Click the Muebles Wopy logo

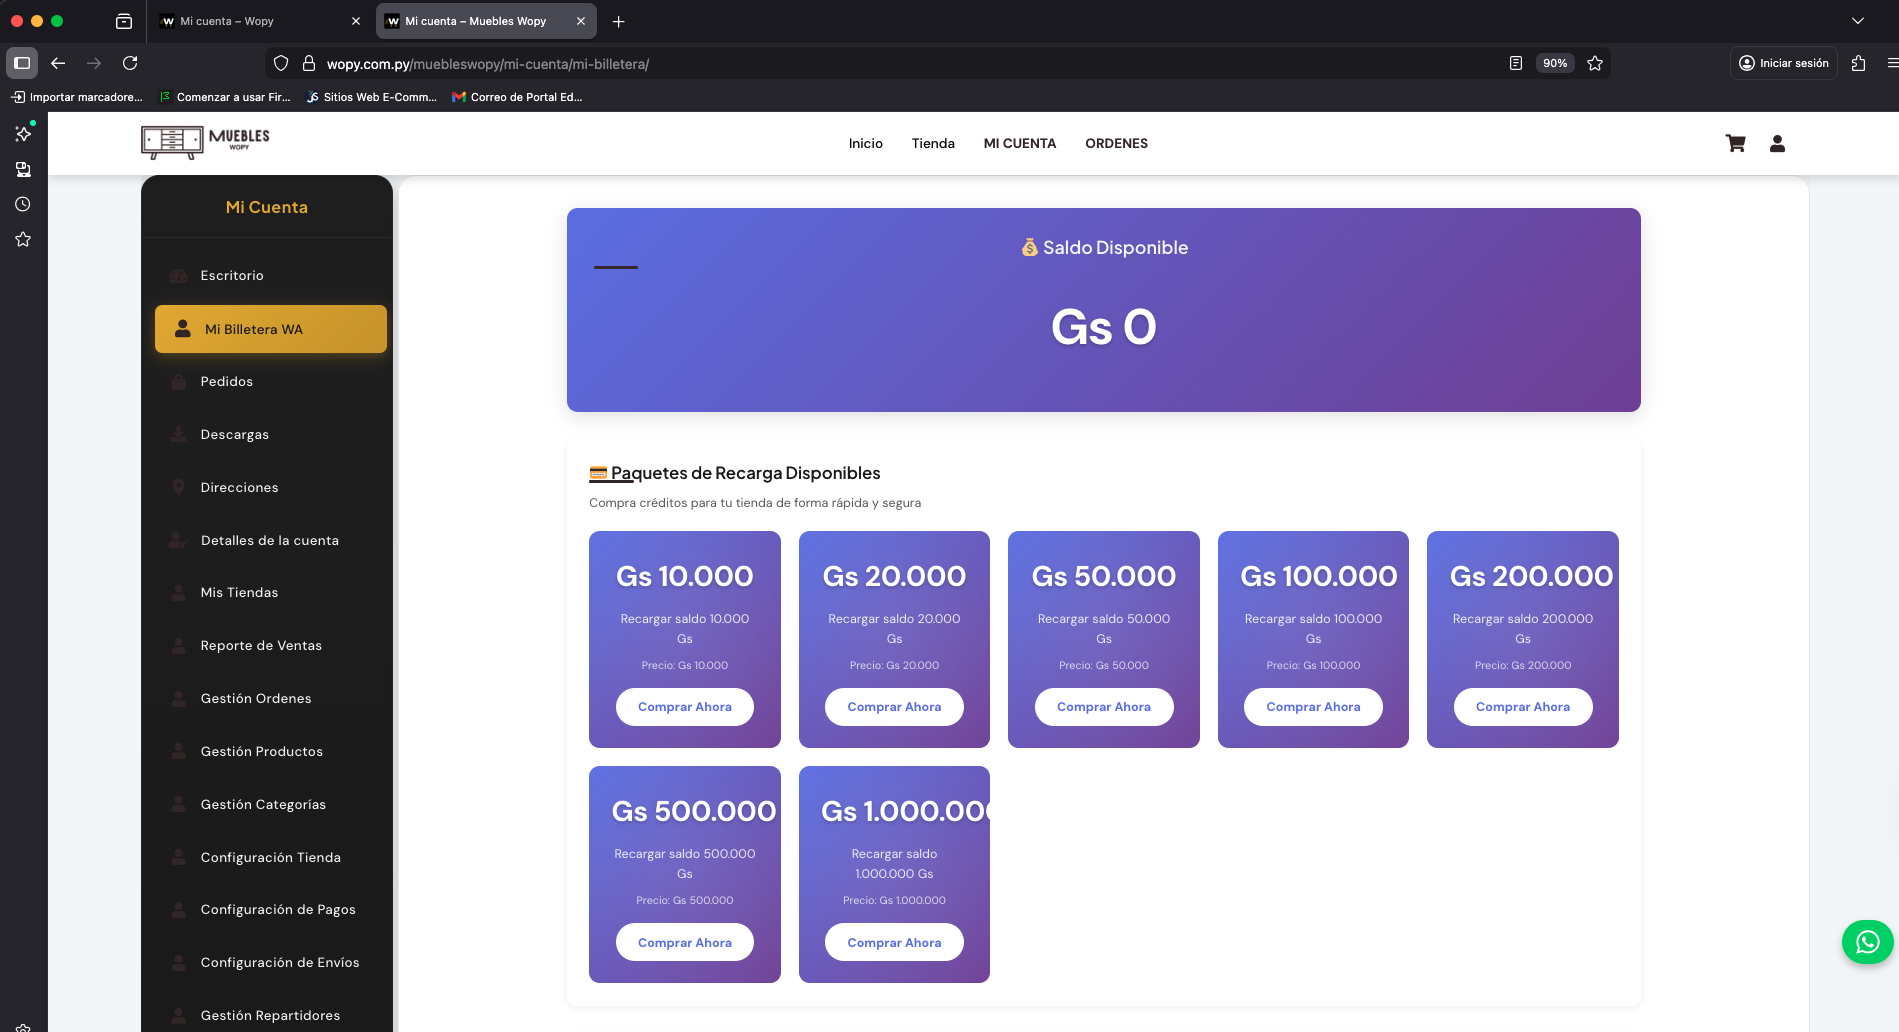click(x=206, y=143)
